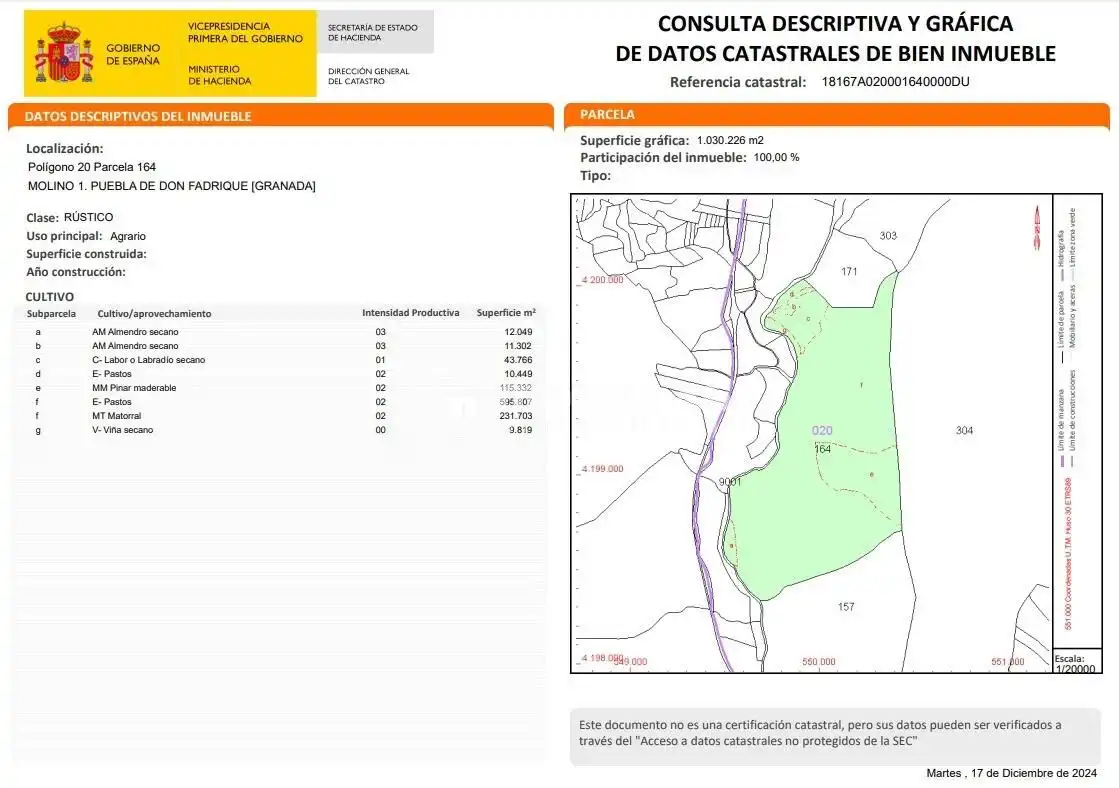Click the 'Superficie construida:' label
This screenshot has height=788, width=1119.
[86, 254]
